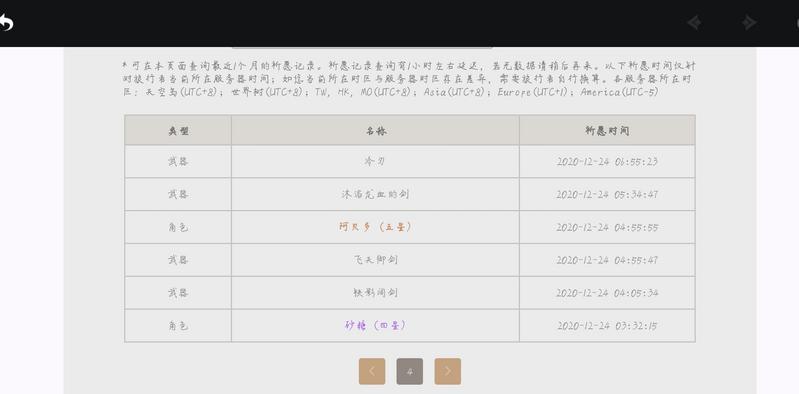Click the 铁影阔剑 weapon name
Viewport: 799px width, 394px height.
click(x=375, y=293)
